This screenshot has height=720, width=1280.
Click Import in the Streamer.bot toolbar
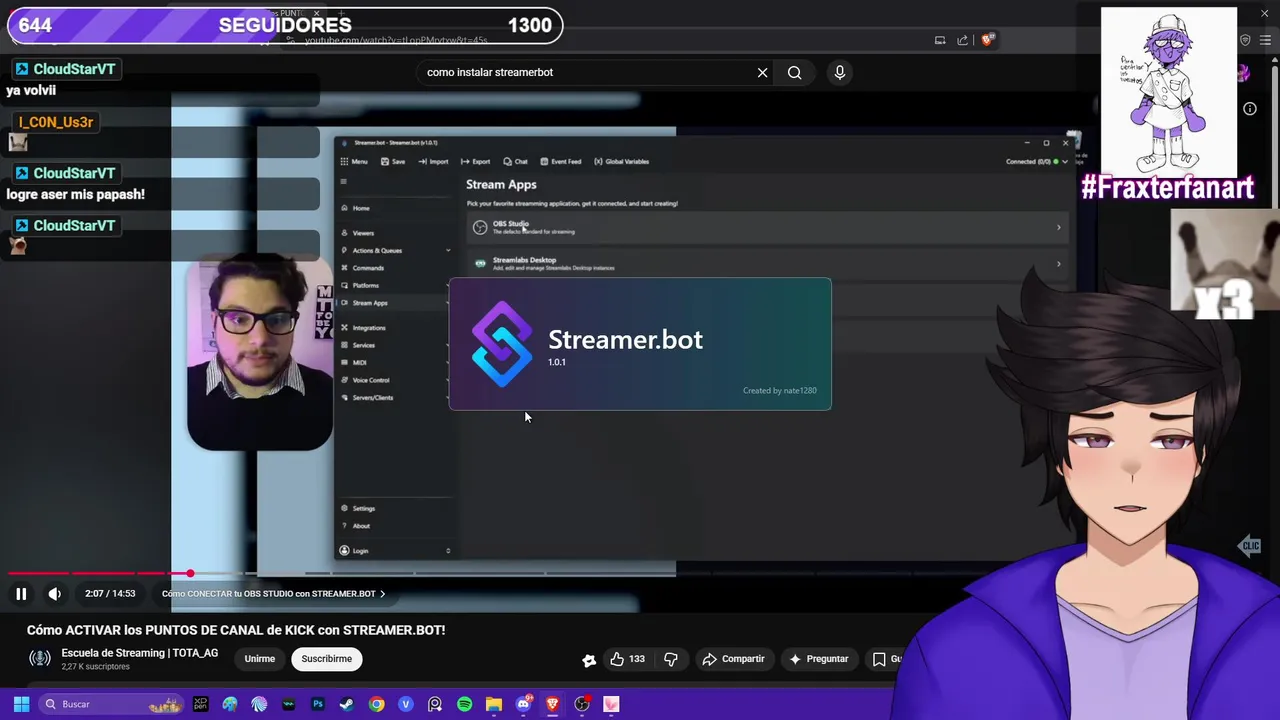pos(433,161)
